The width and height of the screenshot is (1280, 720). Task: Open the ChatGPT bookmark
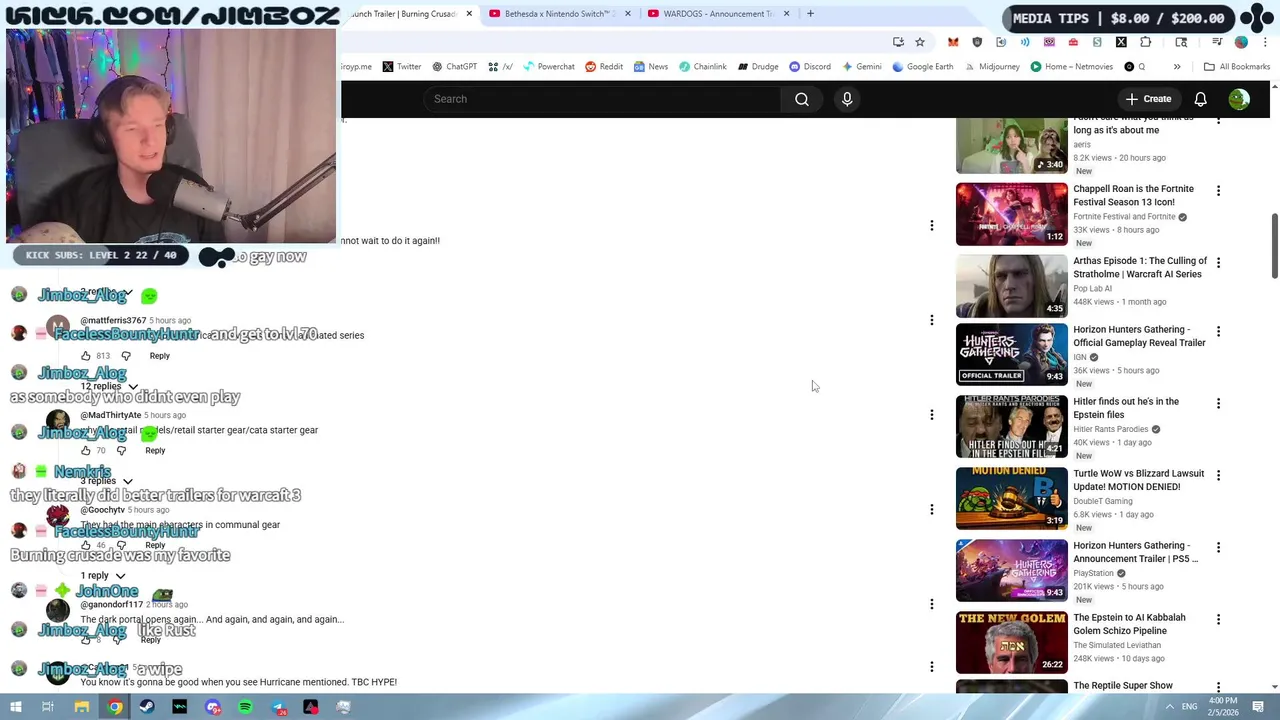tap(454, 67)
